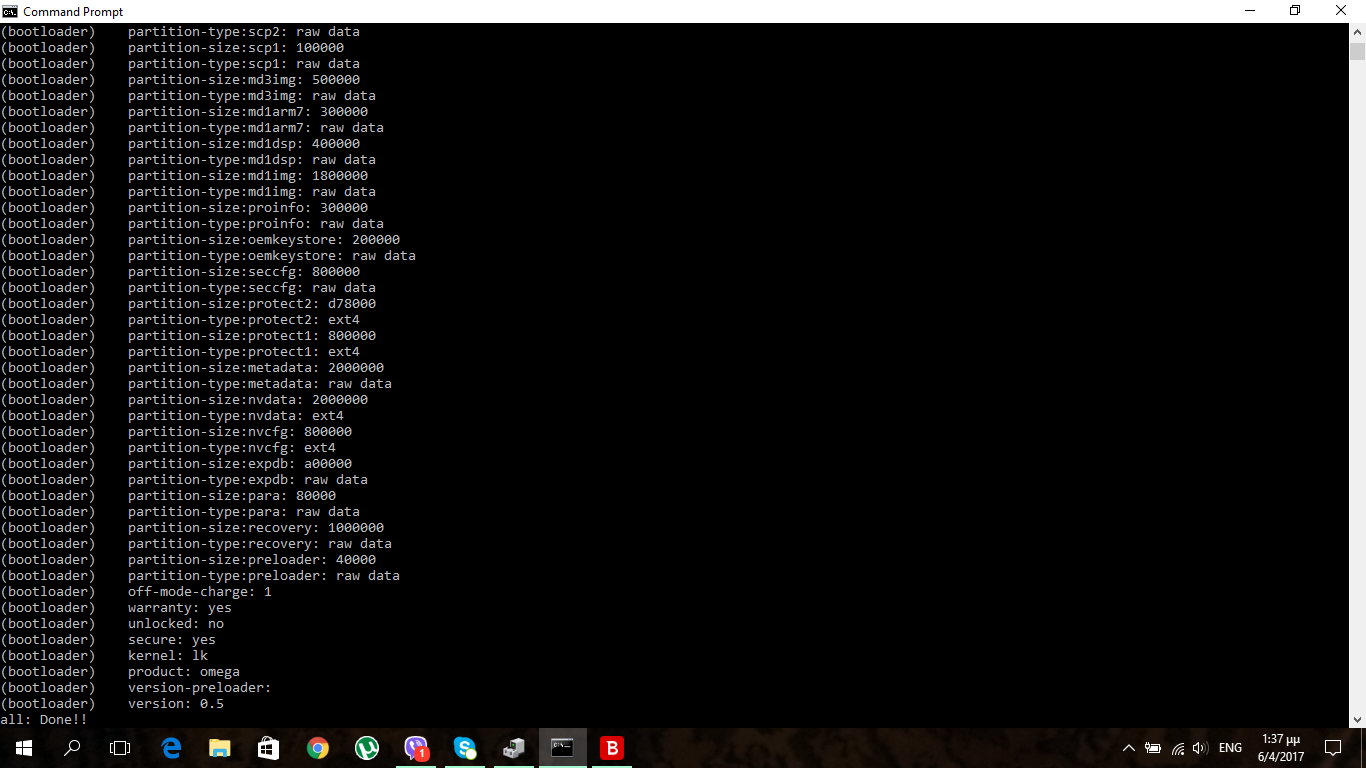Click the 'partition-type:scp2: raw data' line
This screenshot has height=768, width=1366.
point(244,32)
